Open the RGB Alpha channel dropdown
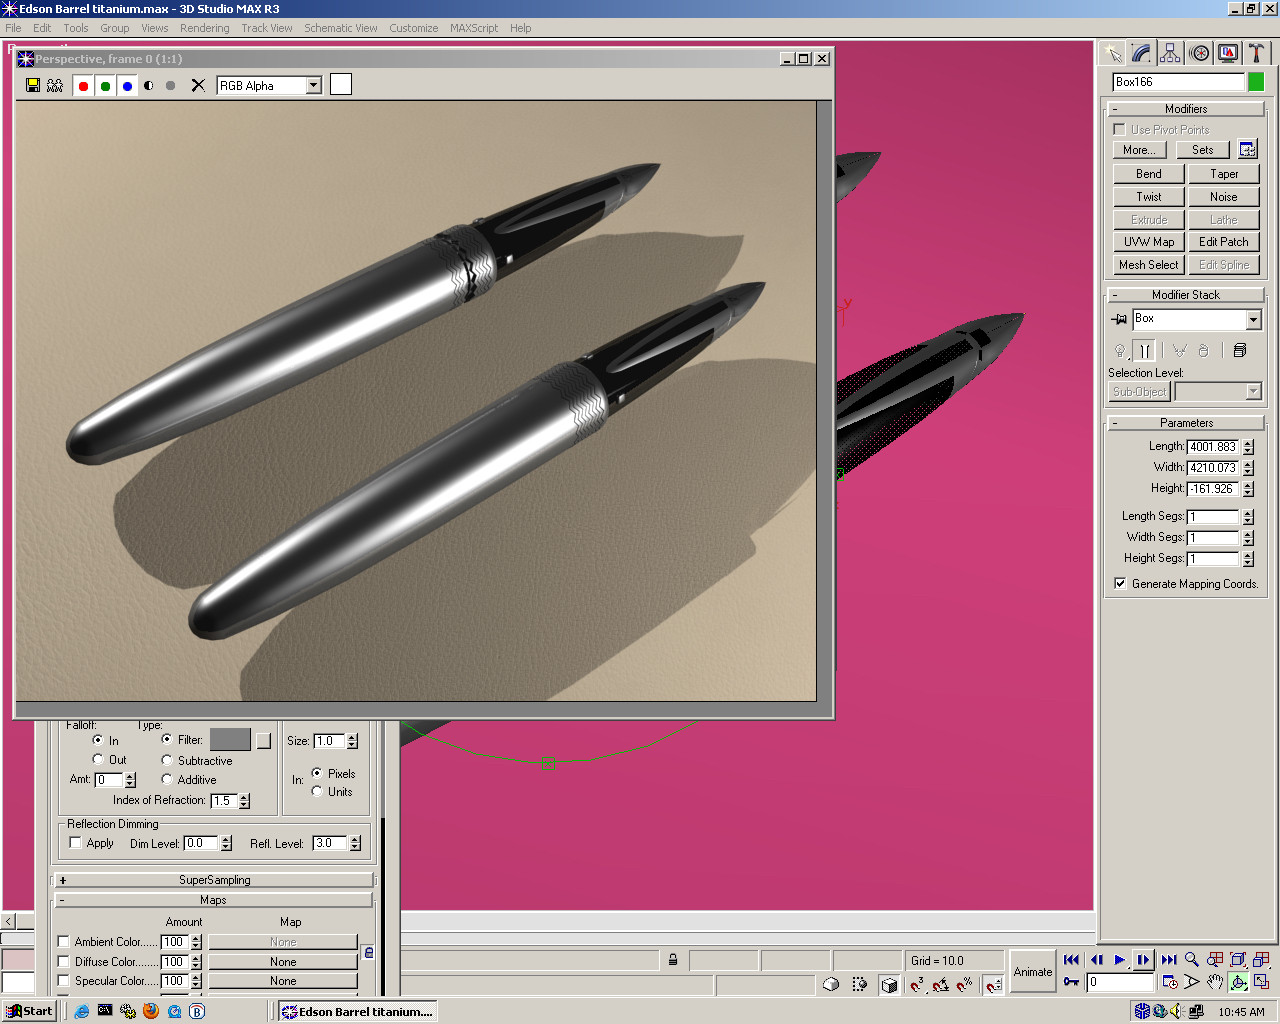This screenshot has height=1024, width=1280. (313, 86)
